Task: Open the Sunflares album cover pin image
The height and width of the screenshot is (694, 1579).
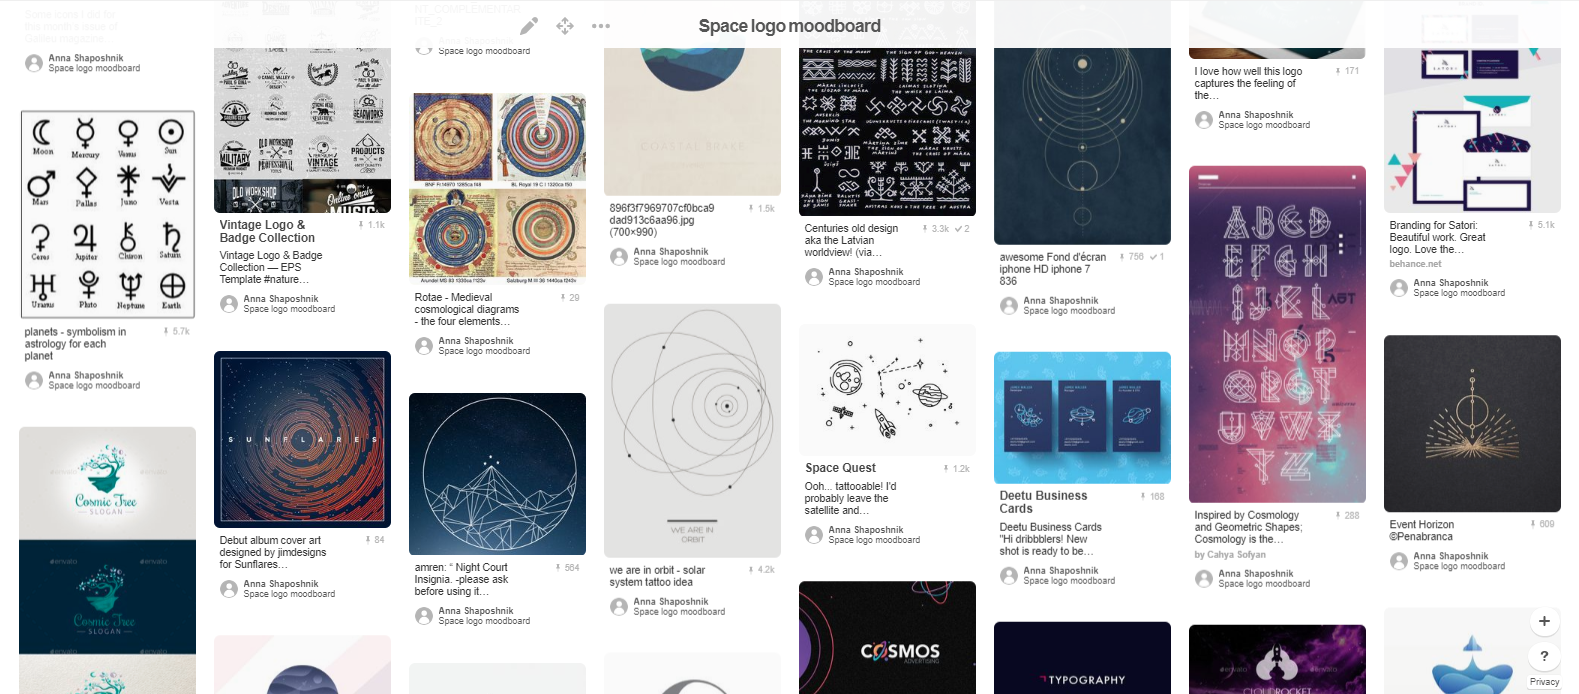Action: pyautogui.click(x=302, y=439)
